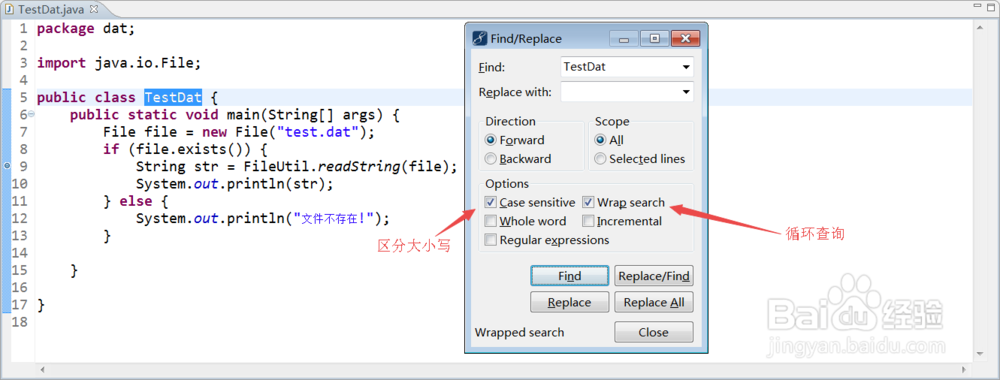Click the vertical scrollbar up arrow

[x=981, y=28]
